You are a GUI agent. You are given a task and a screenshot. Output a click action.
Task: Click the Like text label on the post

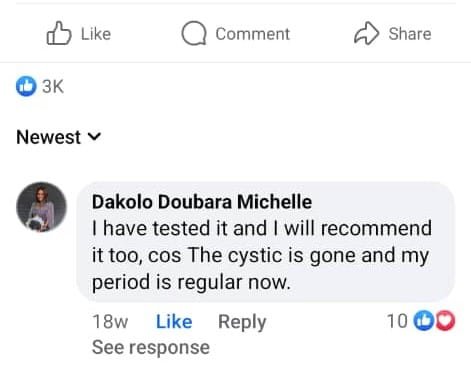(x=96, y=34)
